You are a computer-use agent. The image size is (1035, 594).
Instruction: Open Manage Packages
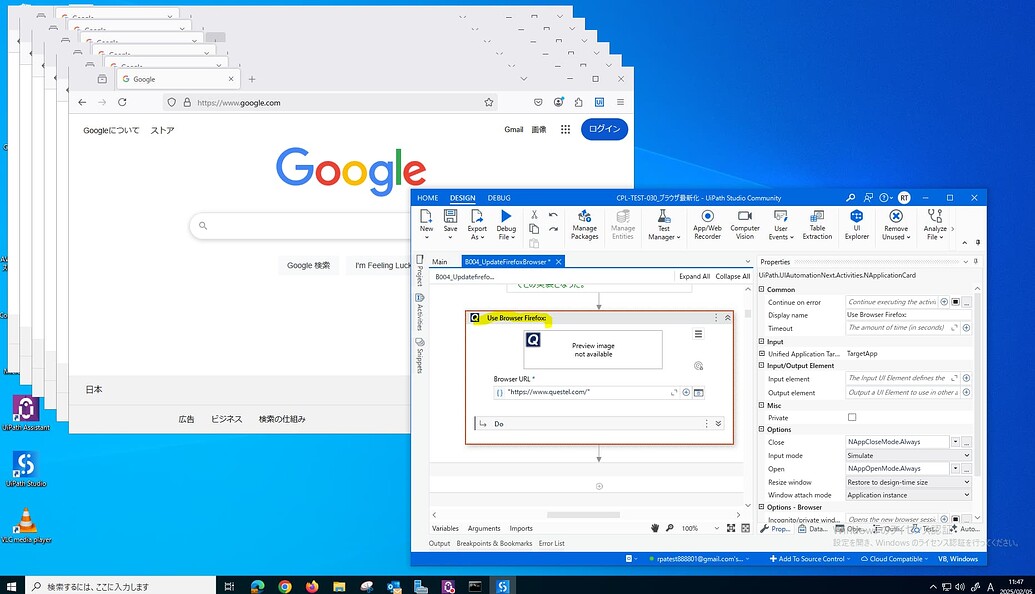pyautogui.click(x=585, y=224)
